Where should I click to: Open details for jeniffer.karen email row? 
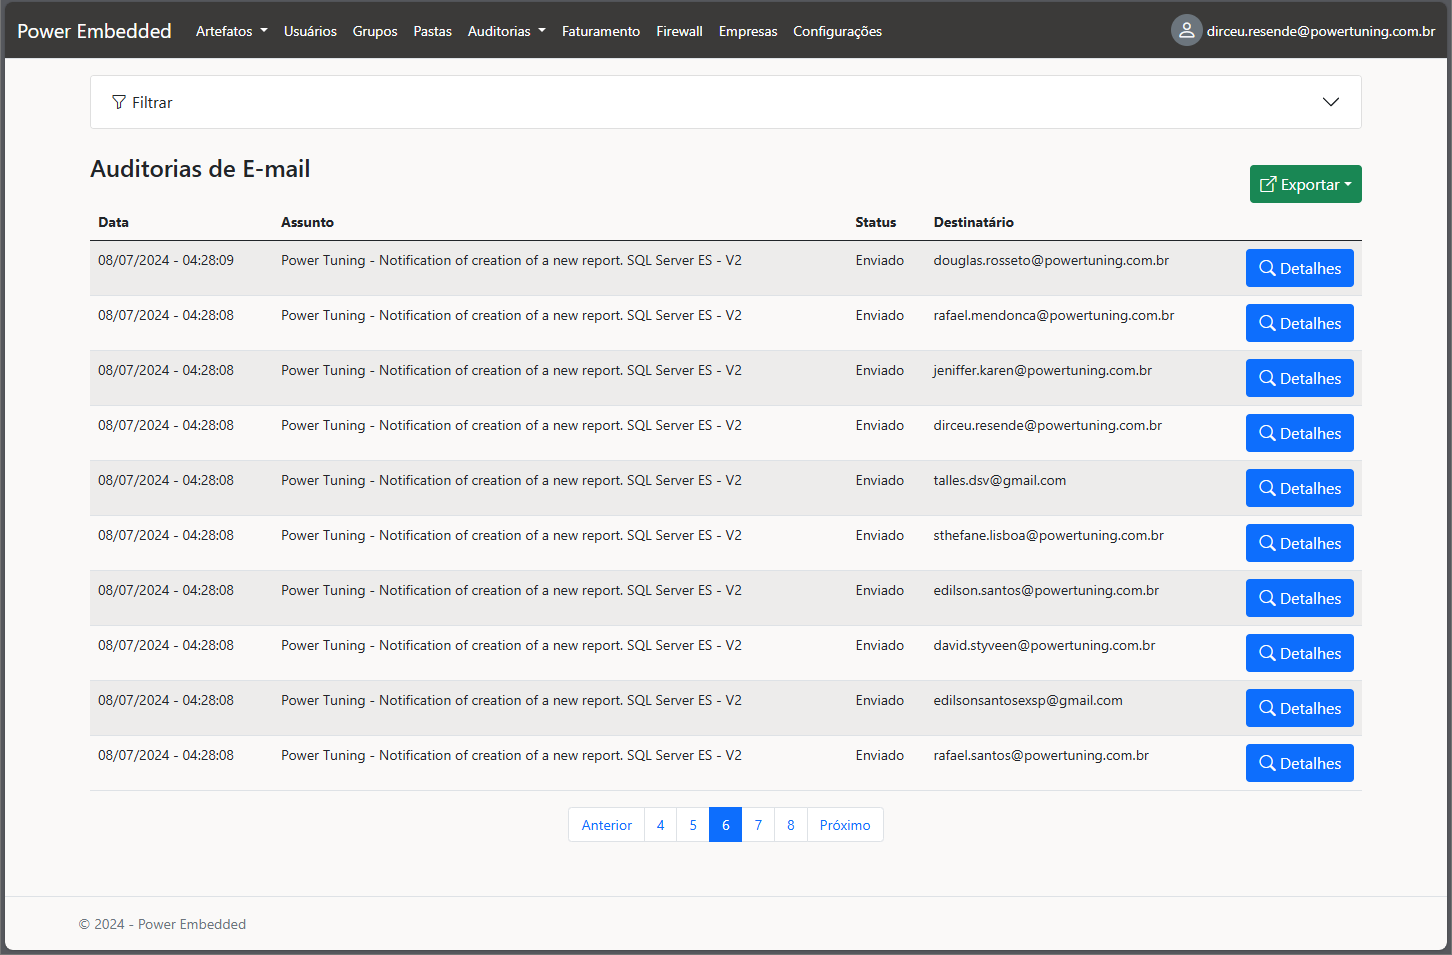click(1299, 378)
